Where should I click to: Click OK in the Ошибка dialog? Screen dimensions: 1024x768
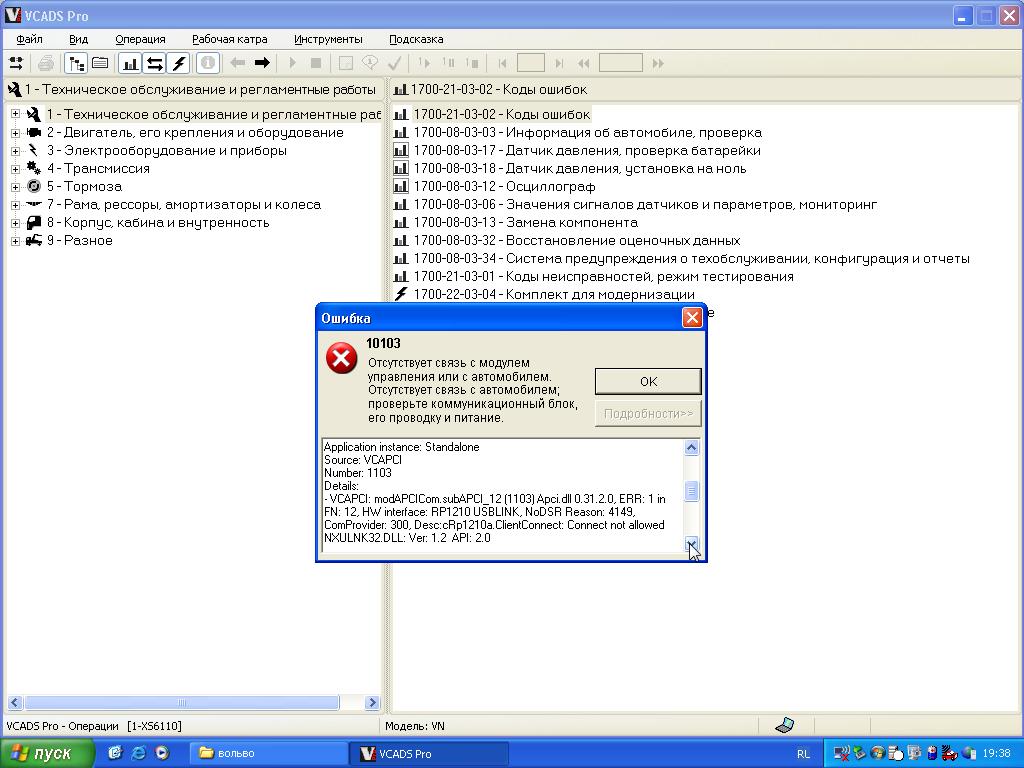tap(648, 381)
